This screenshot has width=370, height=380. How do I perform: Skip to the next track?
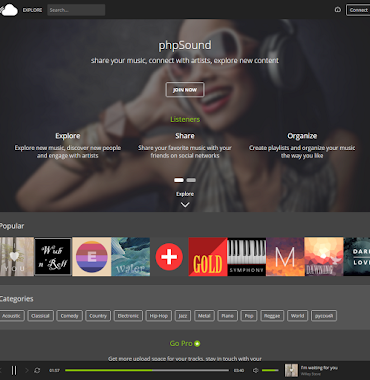click(27, 370)
